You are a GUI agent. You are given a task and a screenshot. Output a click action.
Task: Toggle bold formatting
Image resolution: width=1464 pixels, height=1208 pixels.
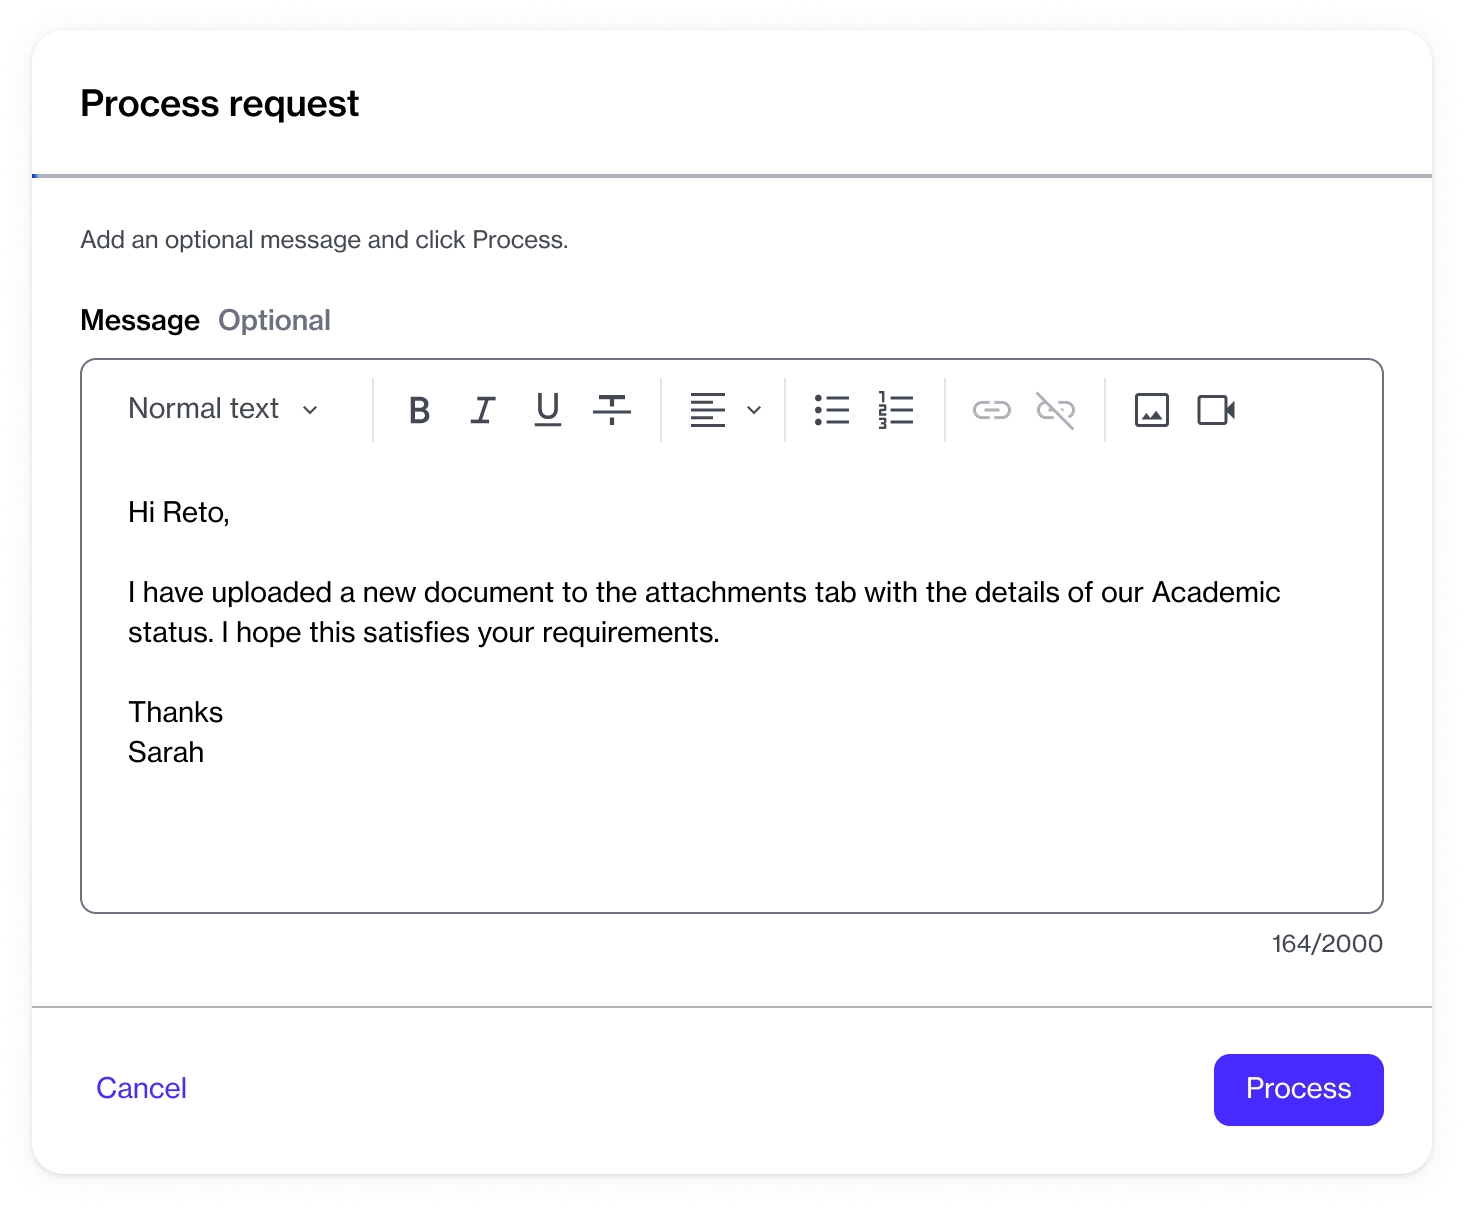(x=419, y=410)
